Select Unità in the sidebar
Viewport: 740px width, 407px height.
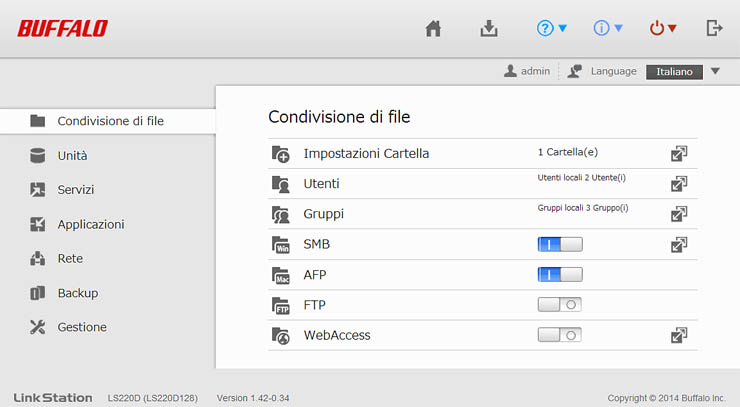click(72, 155)
